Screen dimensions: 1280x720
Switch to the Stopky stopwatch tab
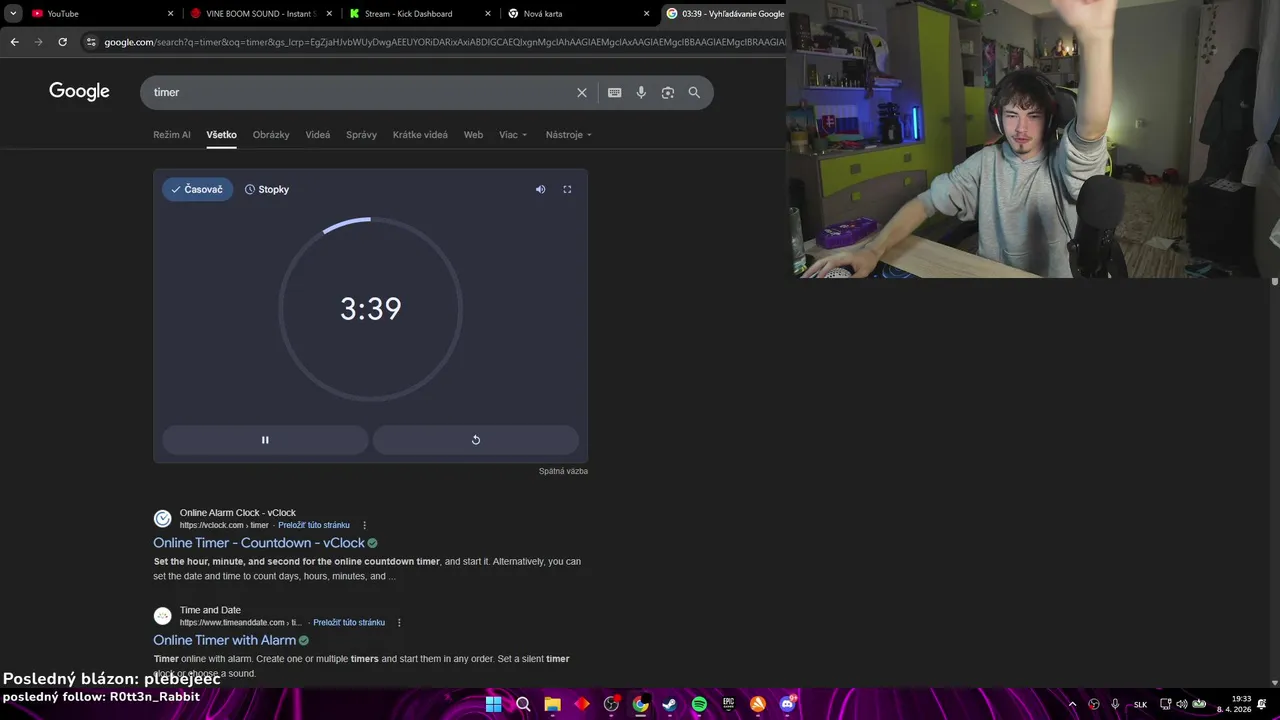pos(267,189)
